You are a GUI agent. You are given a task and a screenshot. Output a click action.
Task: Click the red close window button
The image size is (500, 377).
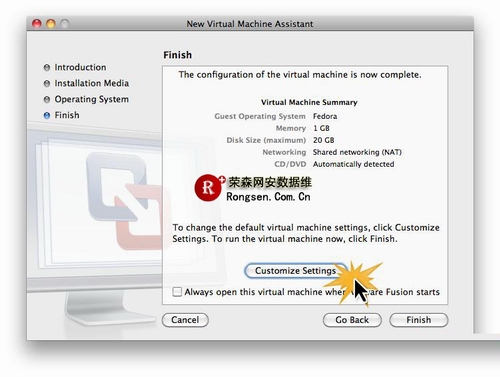pos(36,24)
